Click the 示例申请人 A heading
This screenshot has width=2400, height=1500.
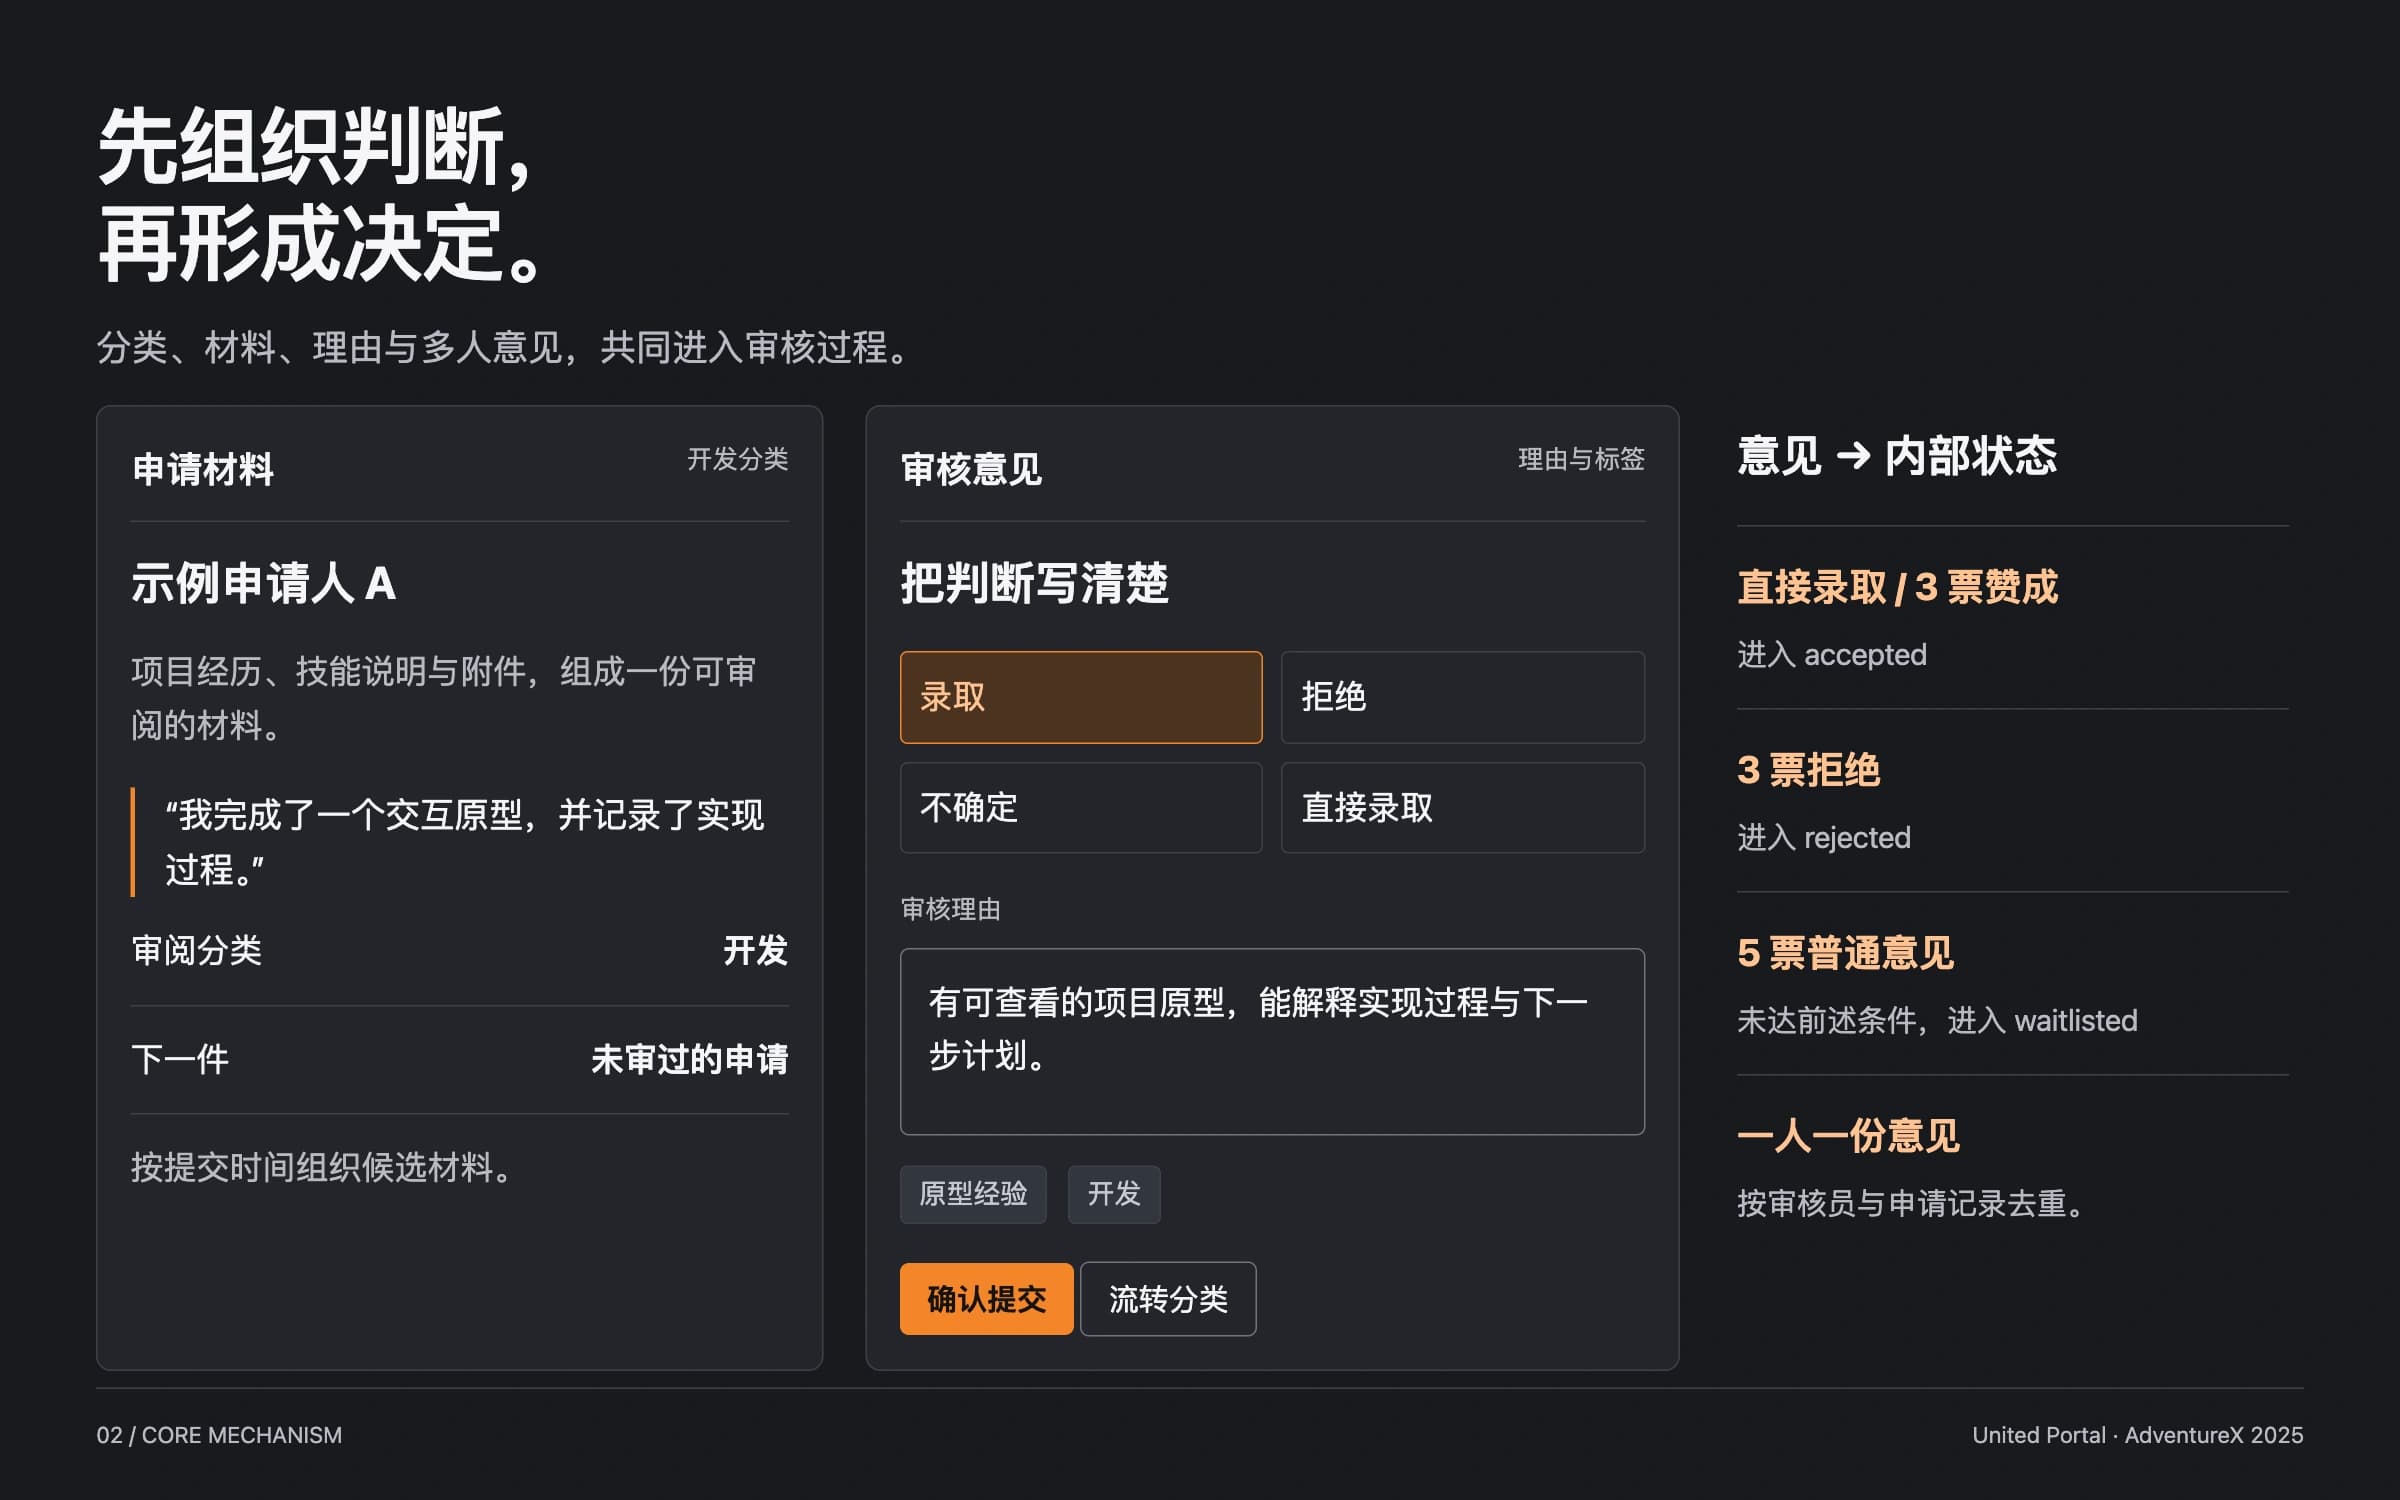264,583
